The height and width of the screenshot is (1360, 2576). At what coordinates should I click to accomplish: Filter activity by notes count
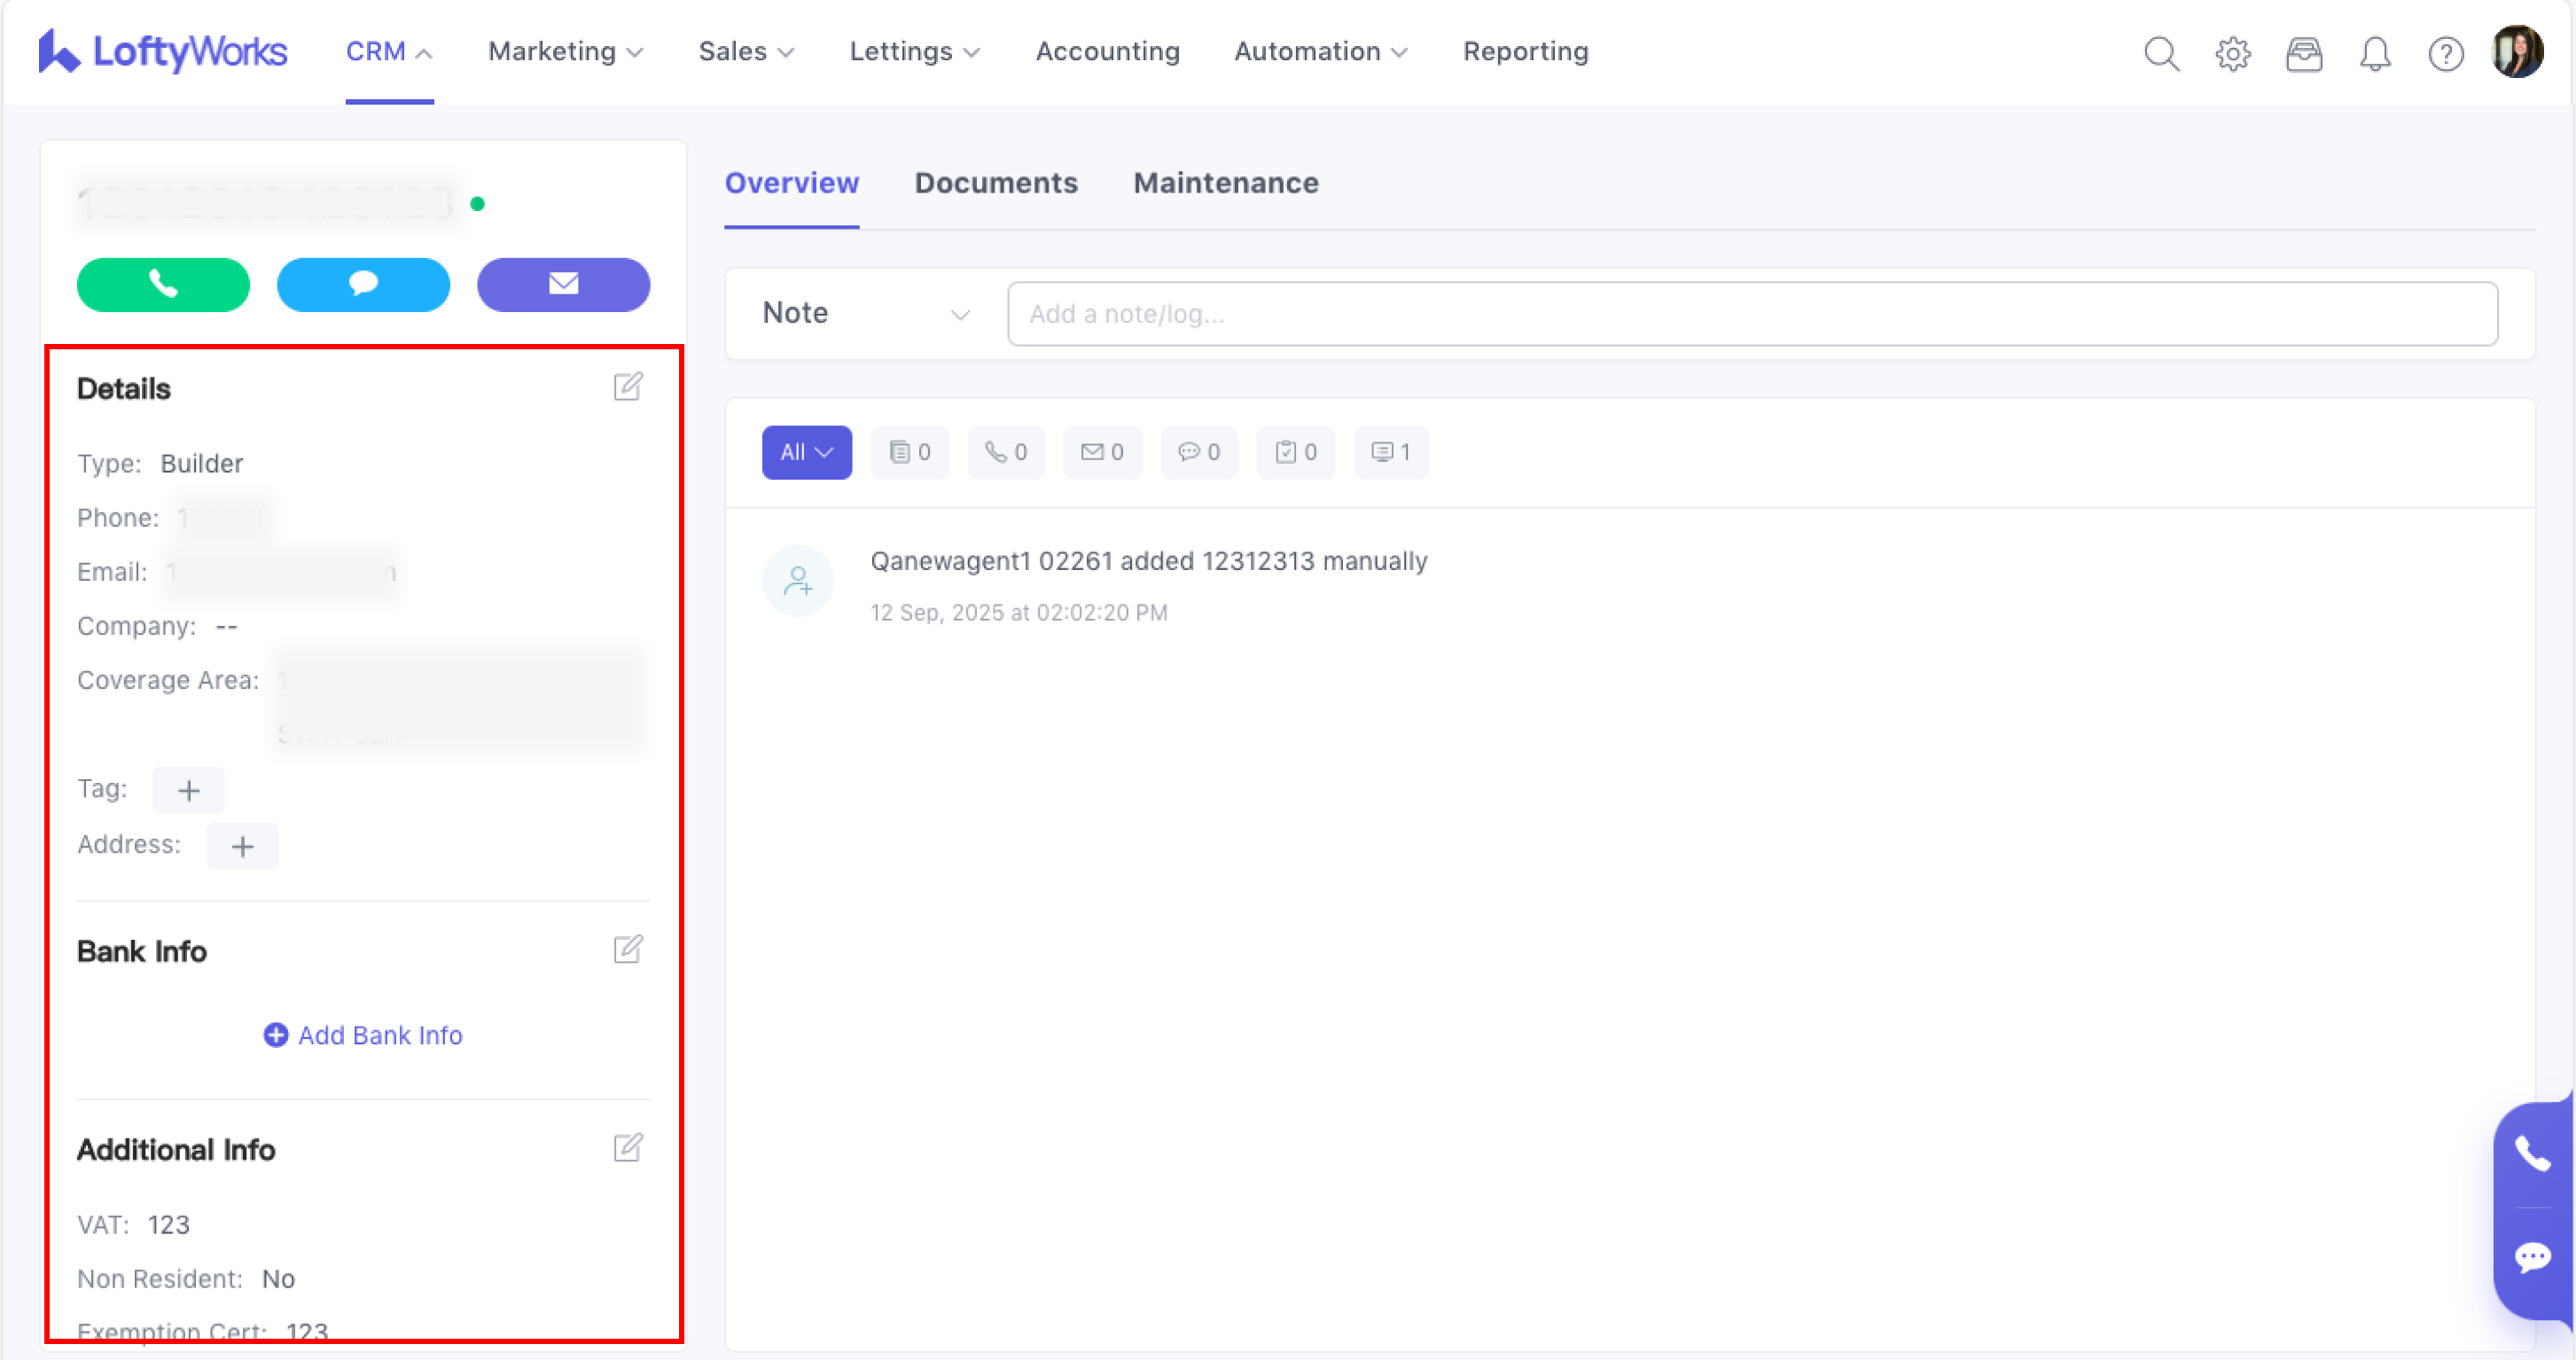pyautogui.click(x=909, y=452)
